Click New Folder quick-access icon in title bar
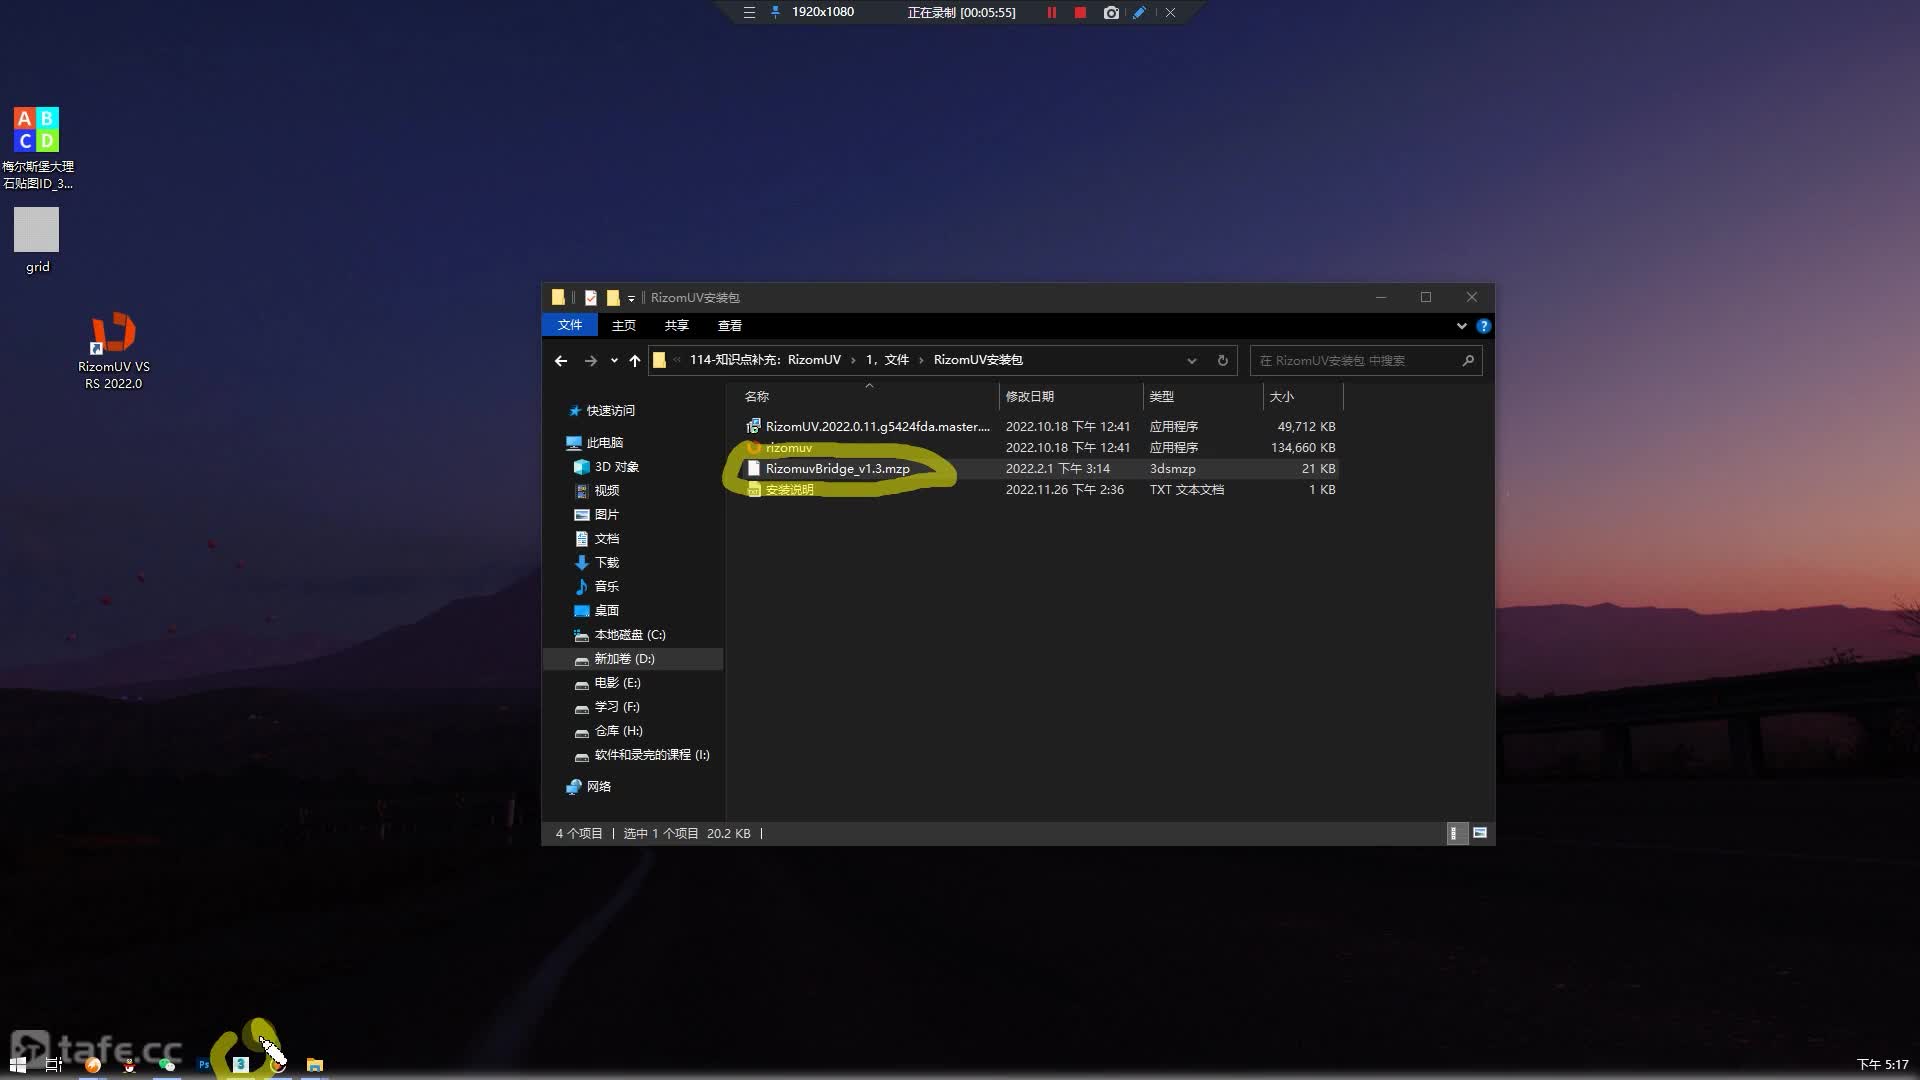The image size is (1920, 1080). (x=613, y=297)
